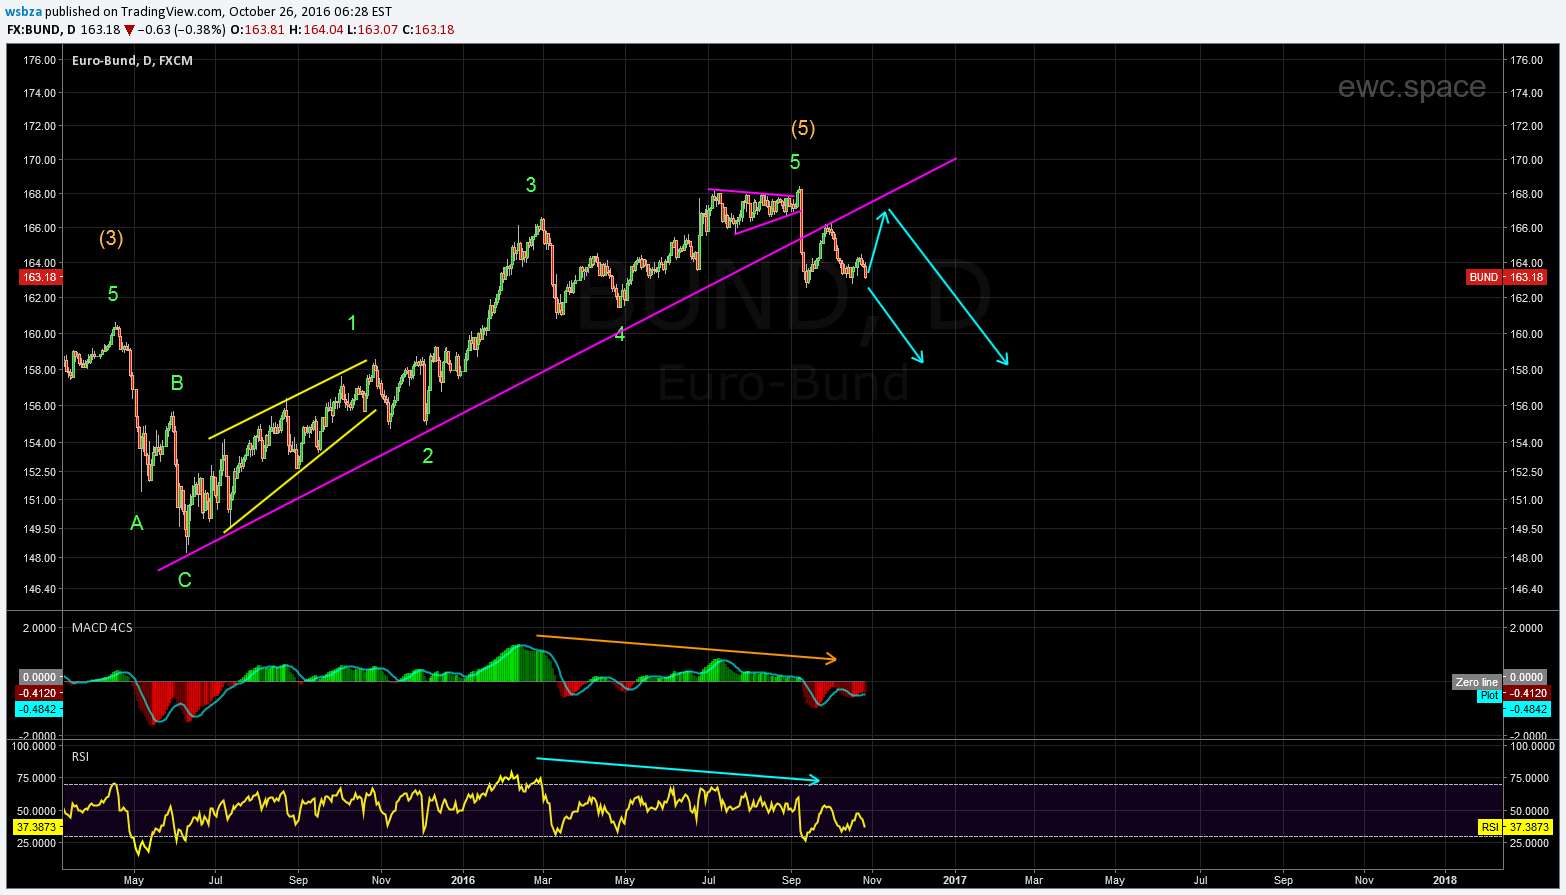Select the orange (5) wave label
This screenshot has height=895, width=1566.
tap(803, 128)
